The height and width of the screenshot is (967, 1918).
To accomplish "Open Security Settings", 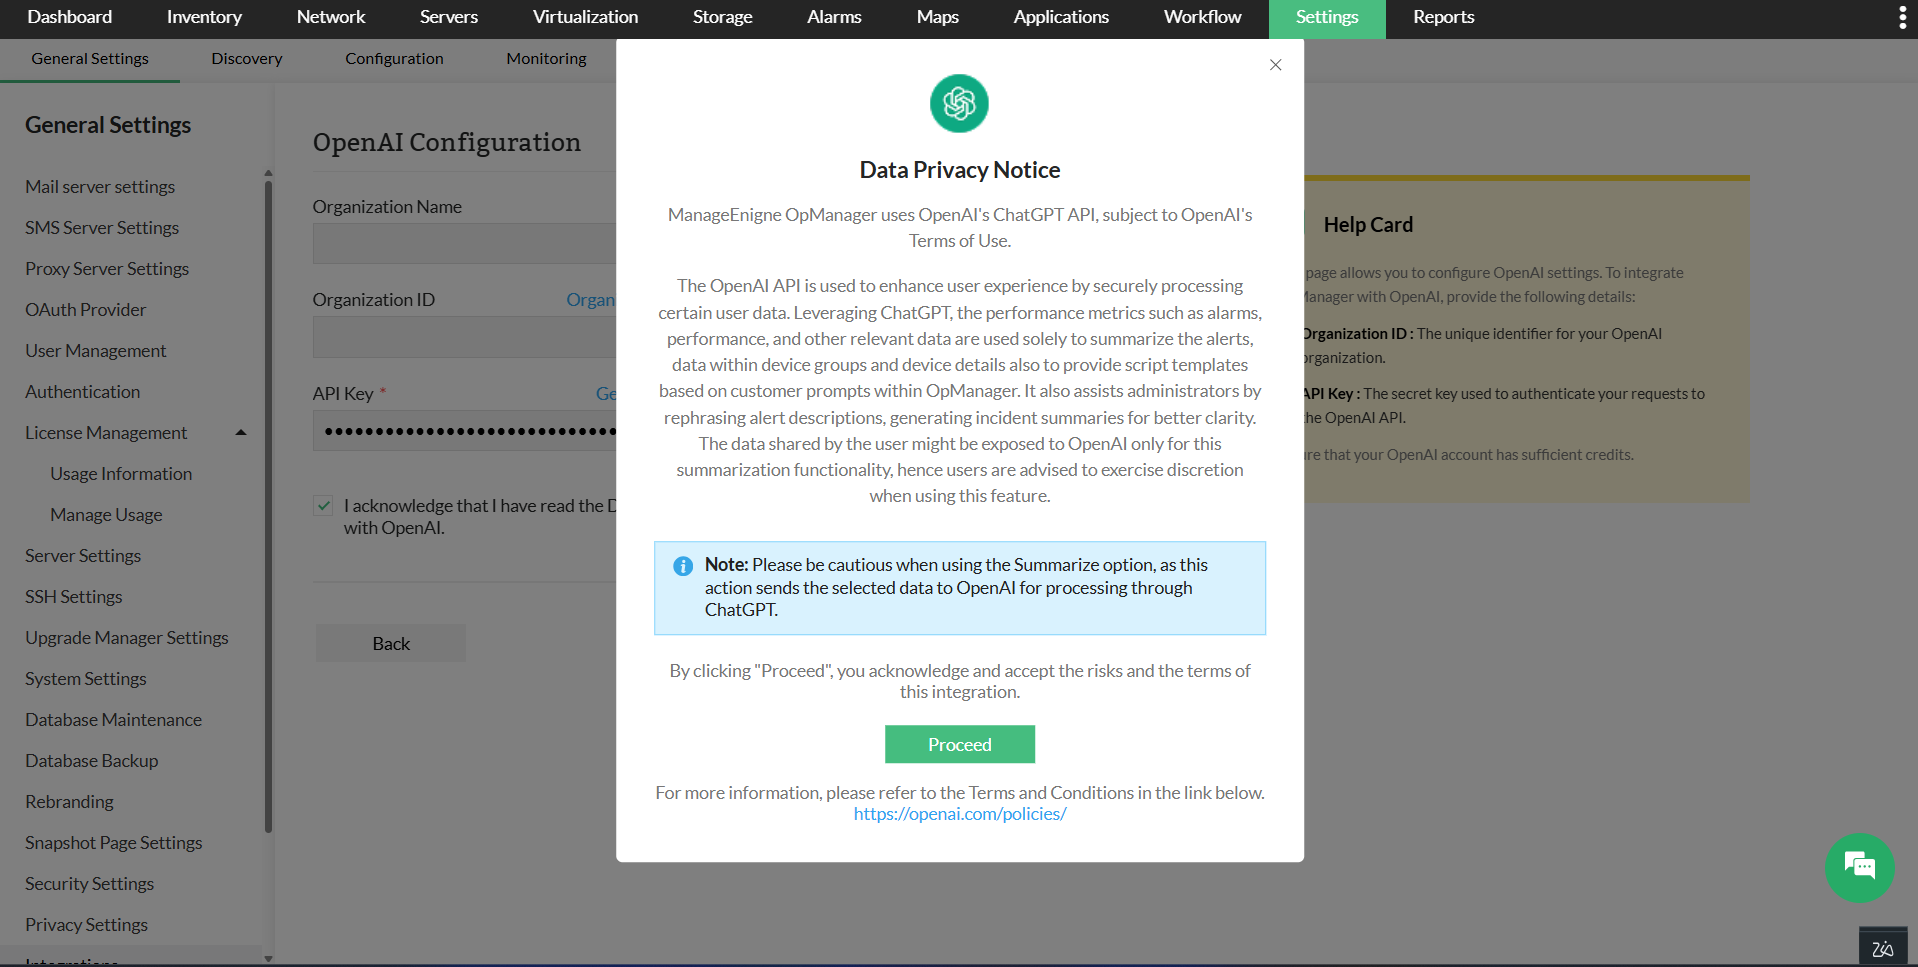I will click(89, 884).
